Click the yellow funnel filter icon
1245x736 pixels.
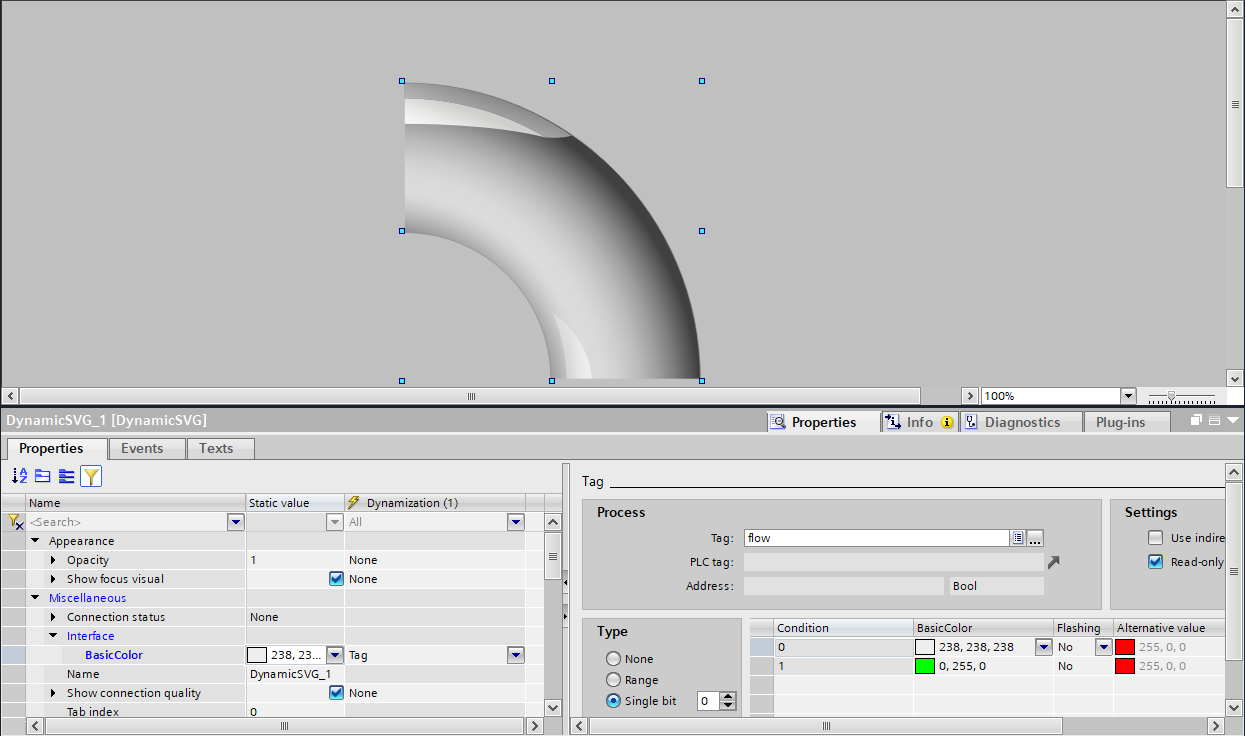(x=91, y=477)
